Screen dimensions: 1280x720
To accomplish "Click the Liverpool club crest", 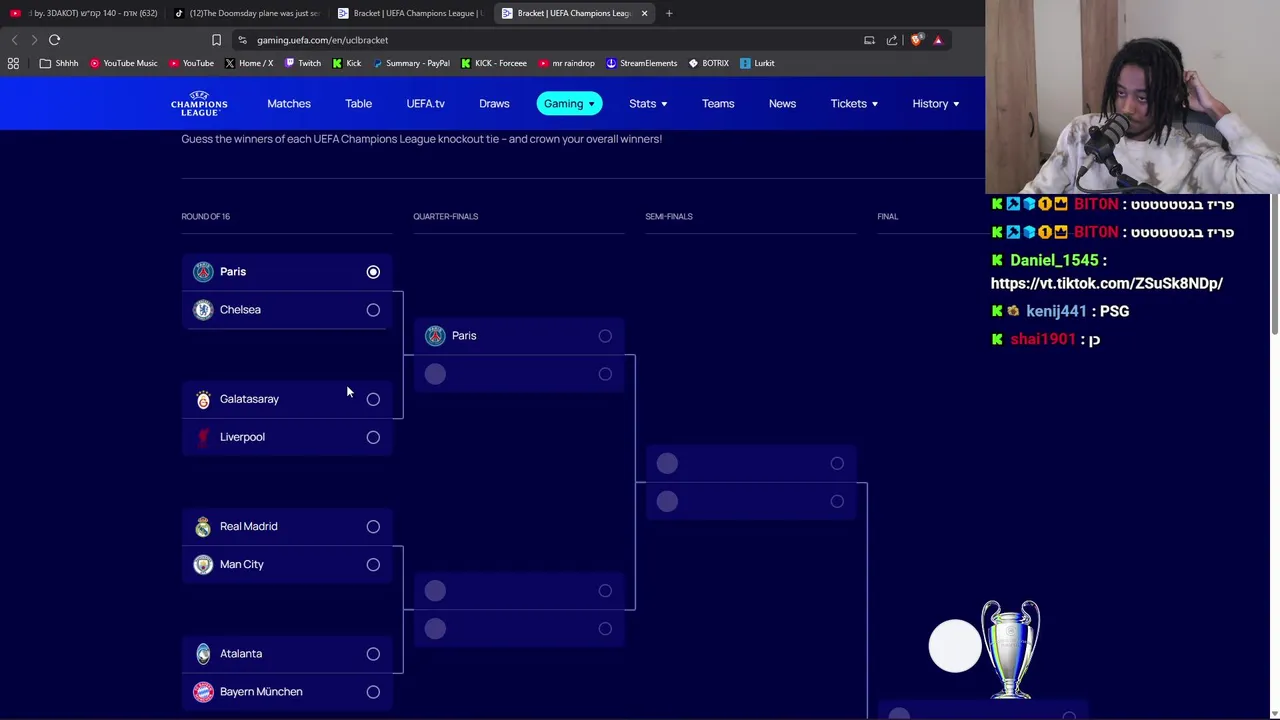I will [203, 437].
